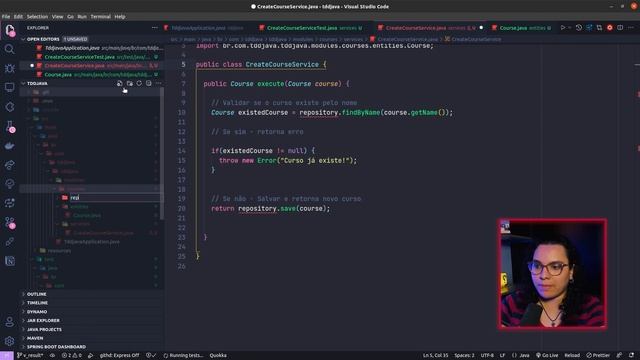Screen dimensions: 640x360
Task: Open the Remote Explorer monitor icon
Action: pyautogui.click(x=9, y=87)
